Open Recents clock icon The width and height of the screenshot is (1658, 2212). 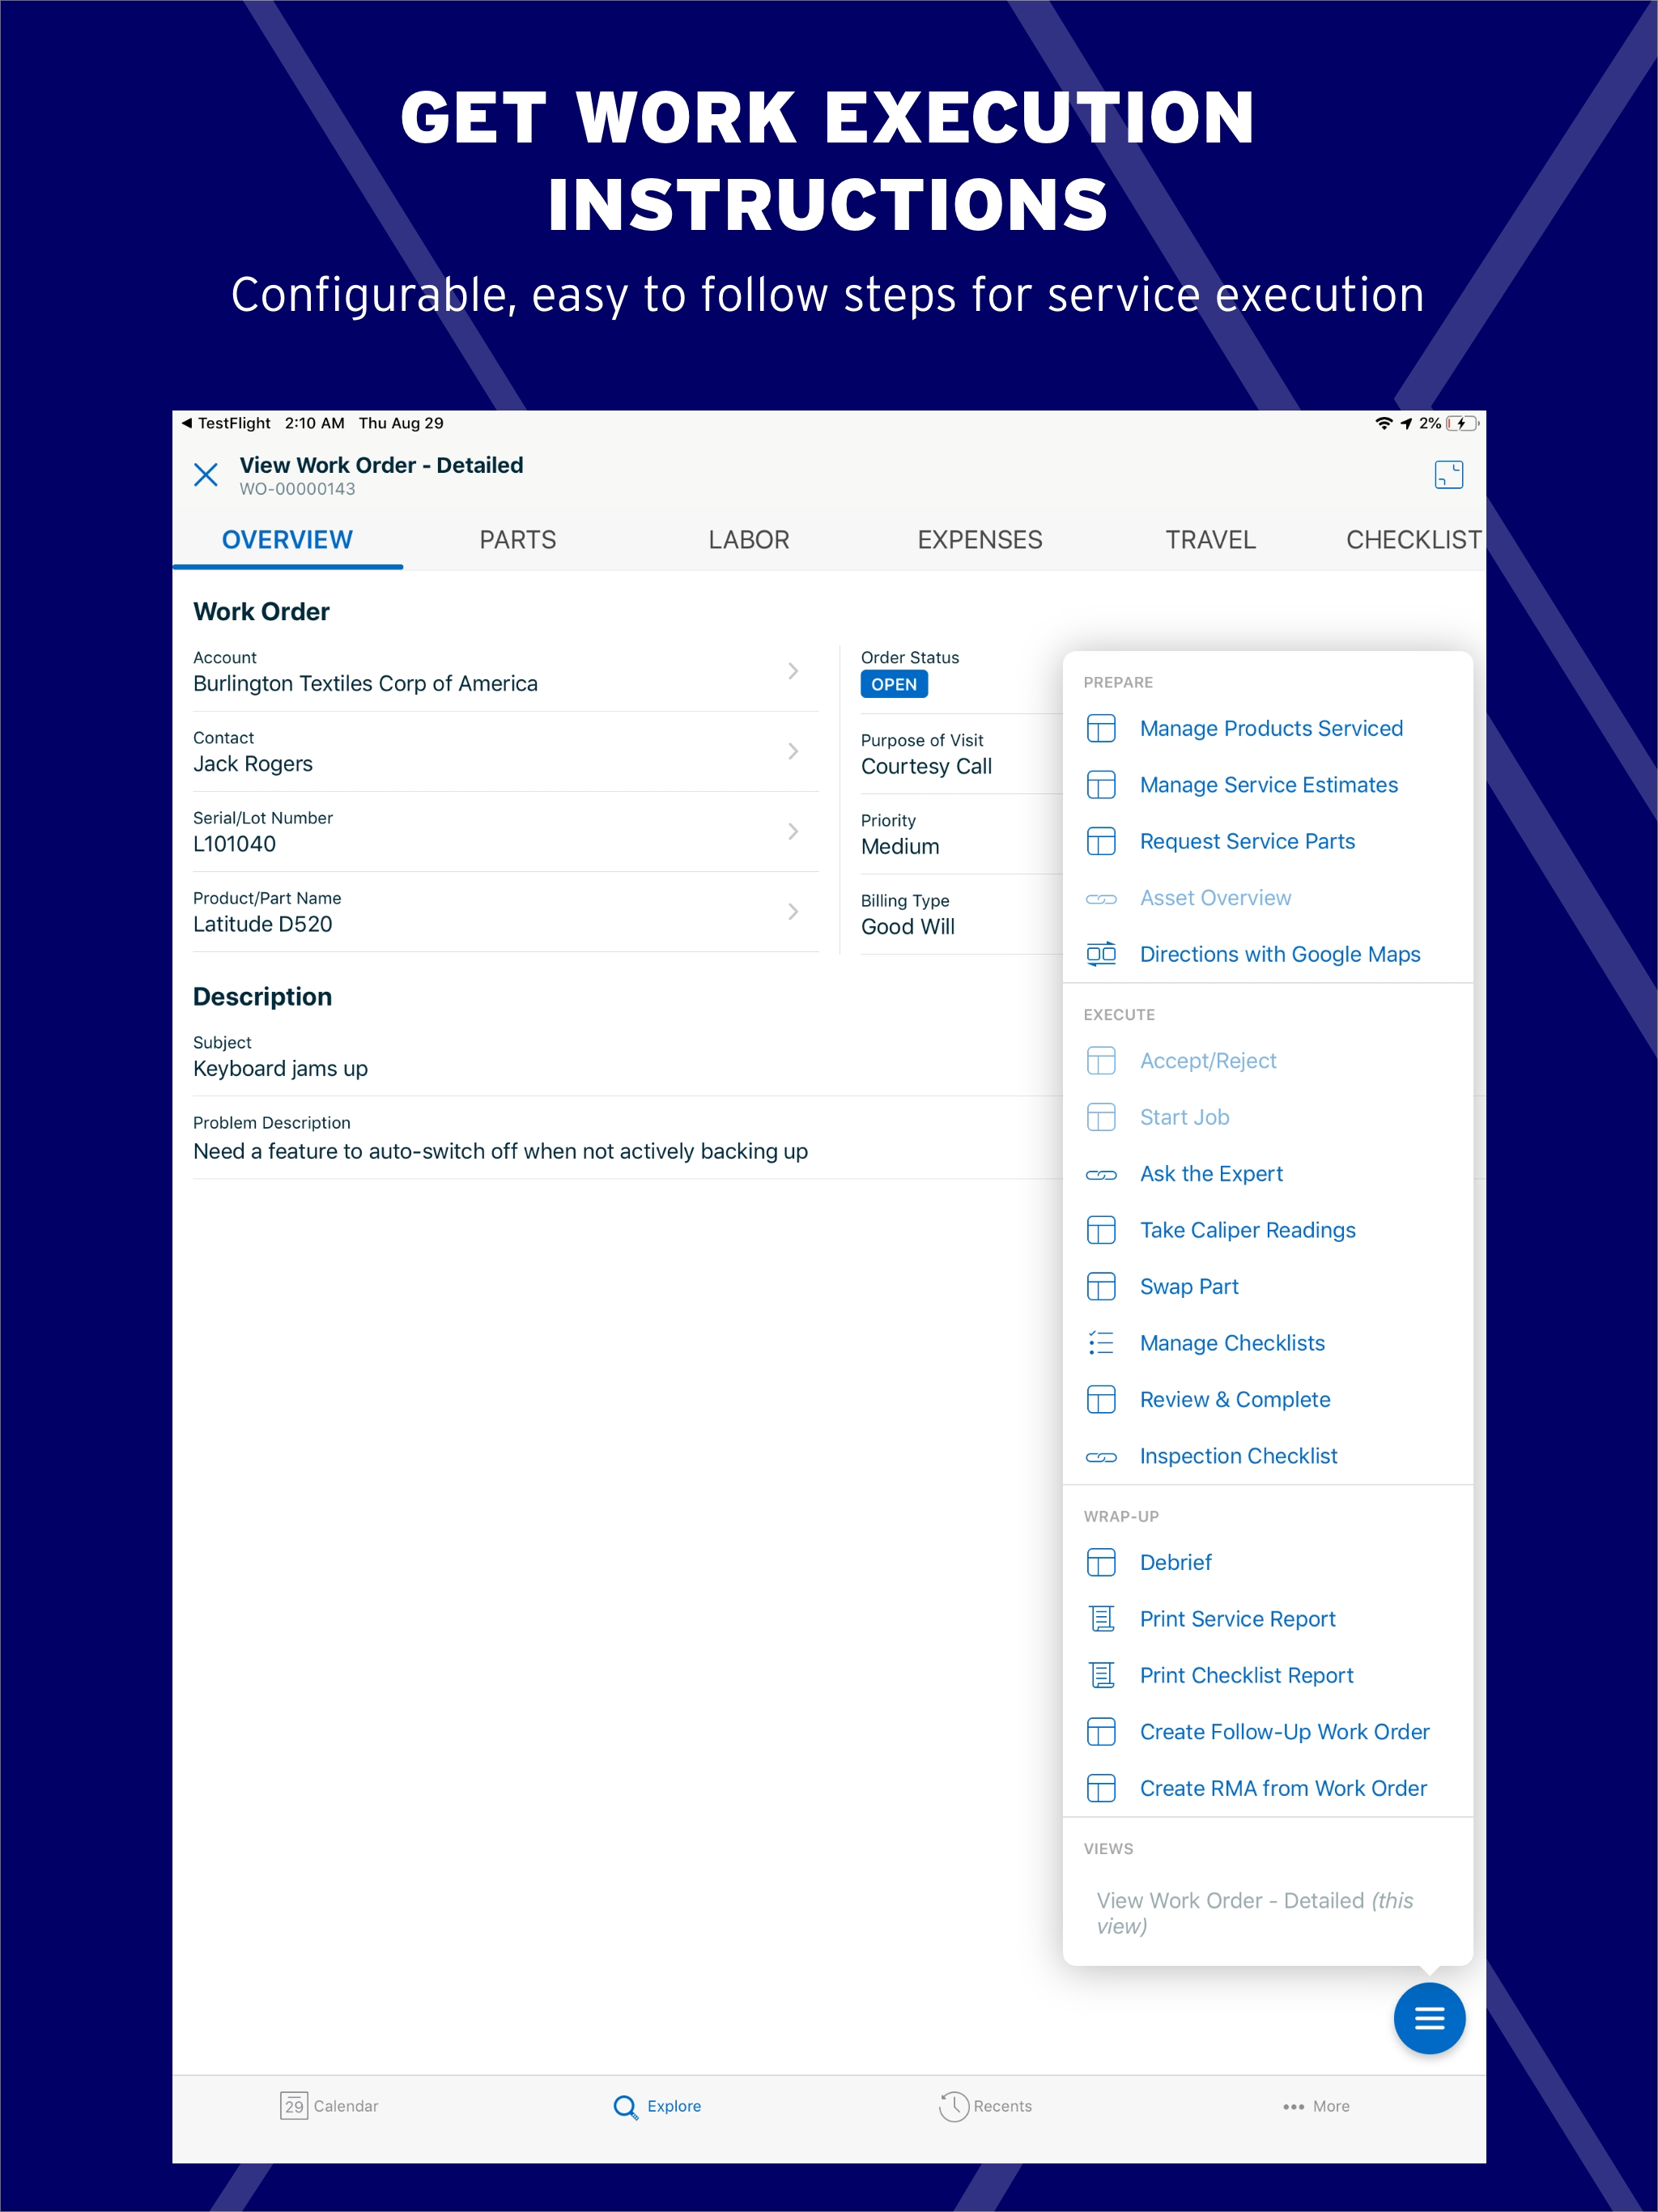click(954, 2106)
